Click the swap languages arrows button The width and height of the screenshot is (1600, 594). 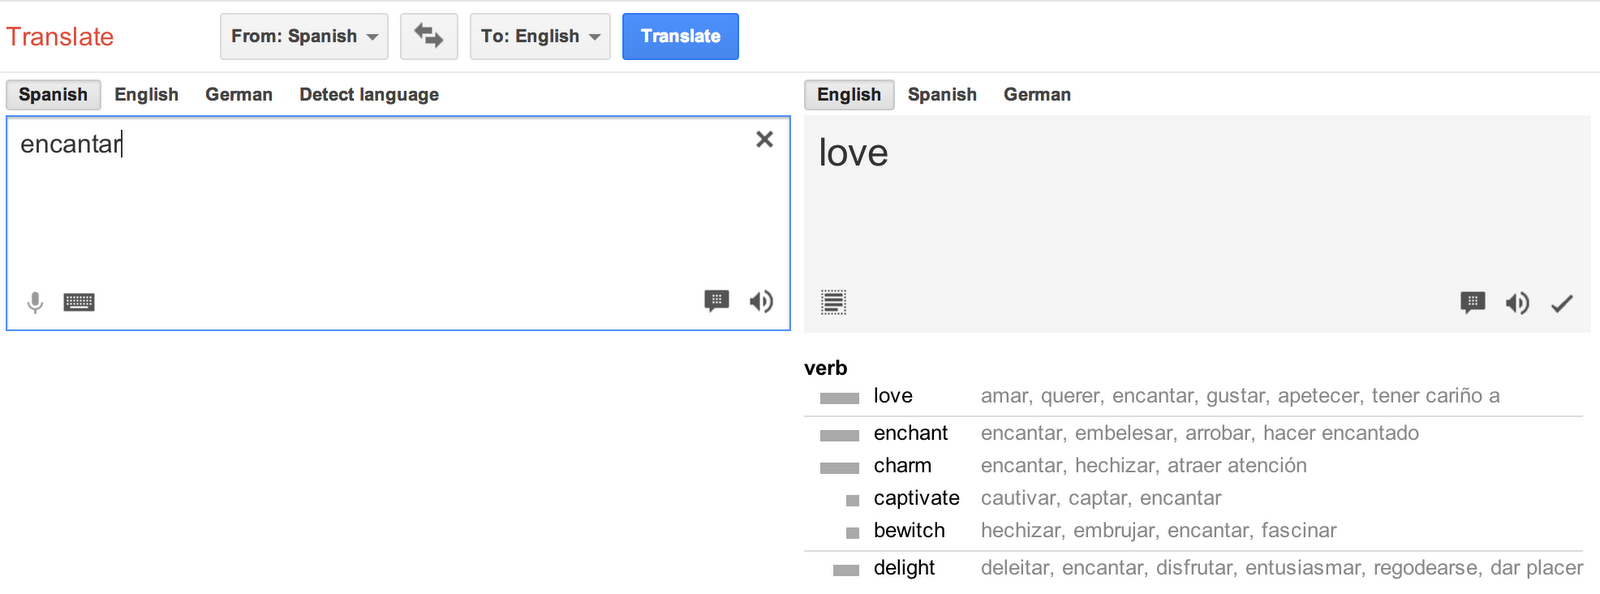coord(429,36)
